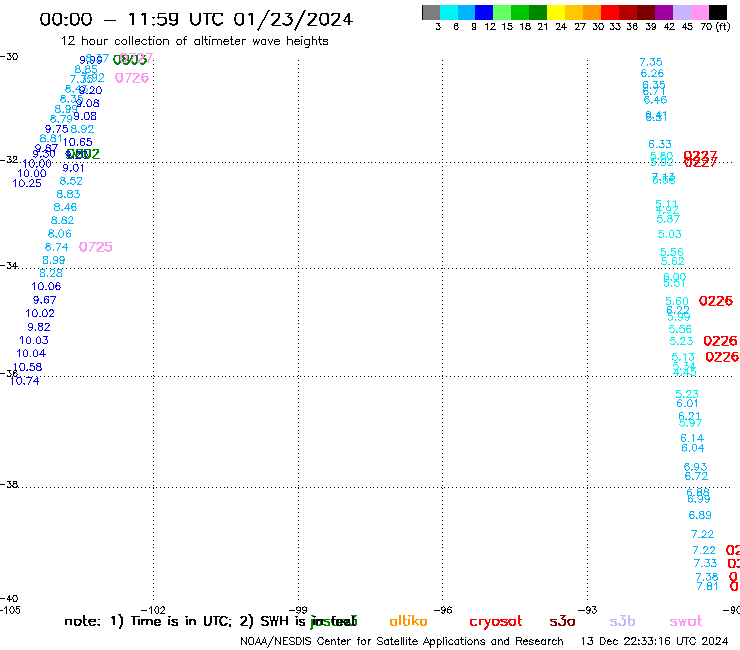Click the wave height value 8.74

pyautogui.click(x=57, y=247)
